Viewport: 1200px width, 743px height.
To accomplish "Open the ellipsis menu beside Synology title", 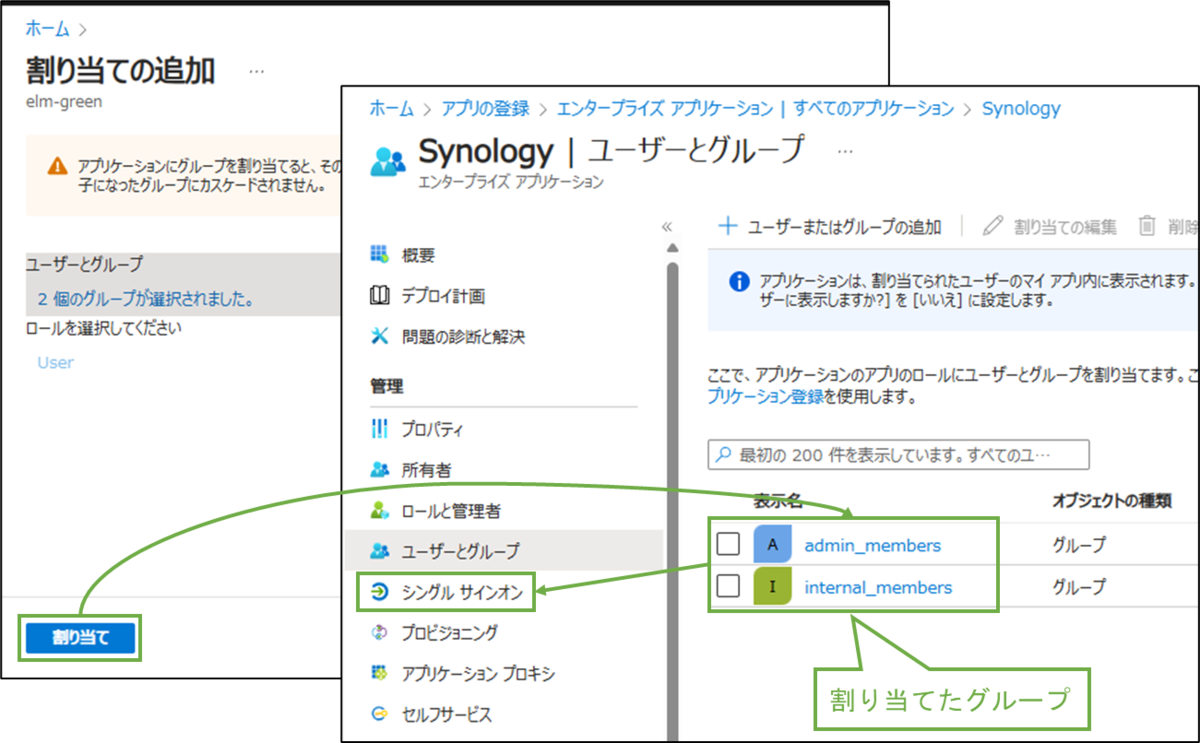I will [x=845, y=151].
